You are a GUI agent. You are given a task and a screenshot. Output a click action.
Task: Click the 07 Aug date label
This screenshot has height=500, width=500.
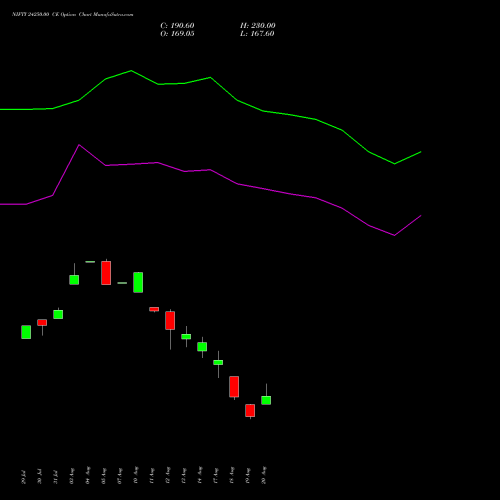point(119,475)
